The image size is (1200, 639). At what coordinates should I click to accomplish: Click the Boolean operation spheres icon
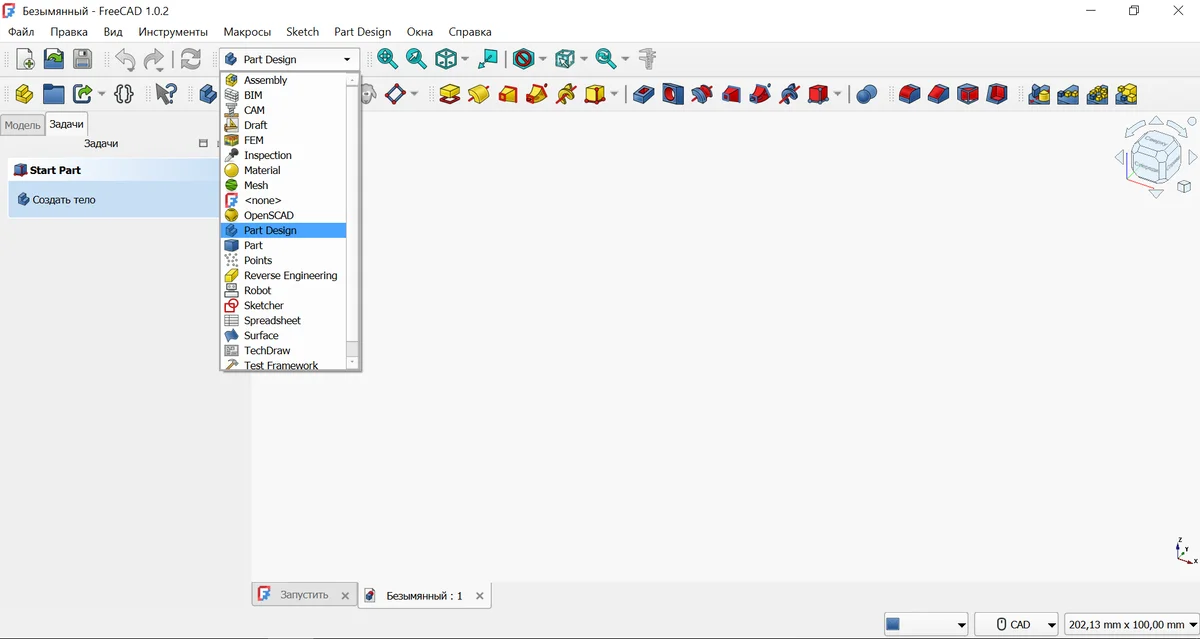click(867, 94)
